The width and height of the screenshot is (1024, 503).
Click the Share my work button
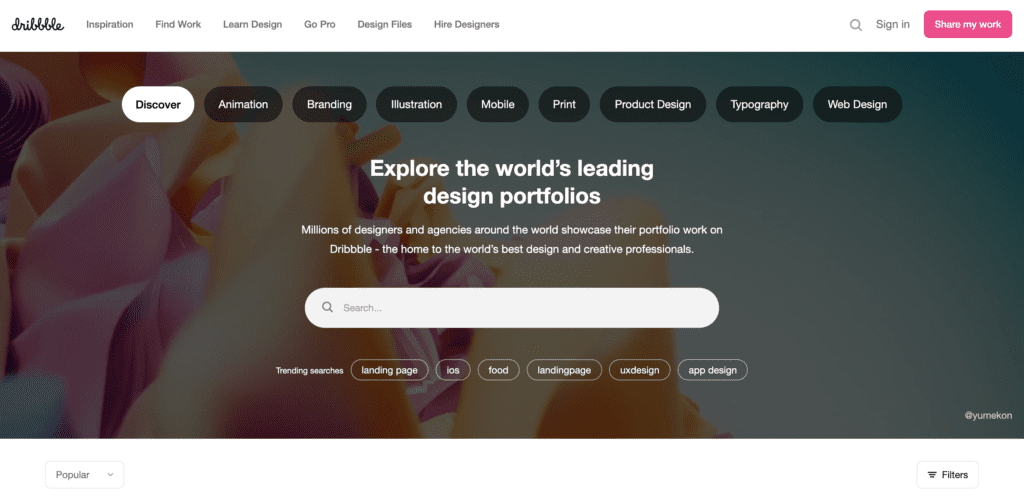(967, 24)
